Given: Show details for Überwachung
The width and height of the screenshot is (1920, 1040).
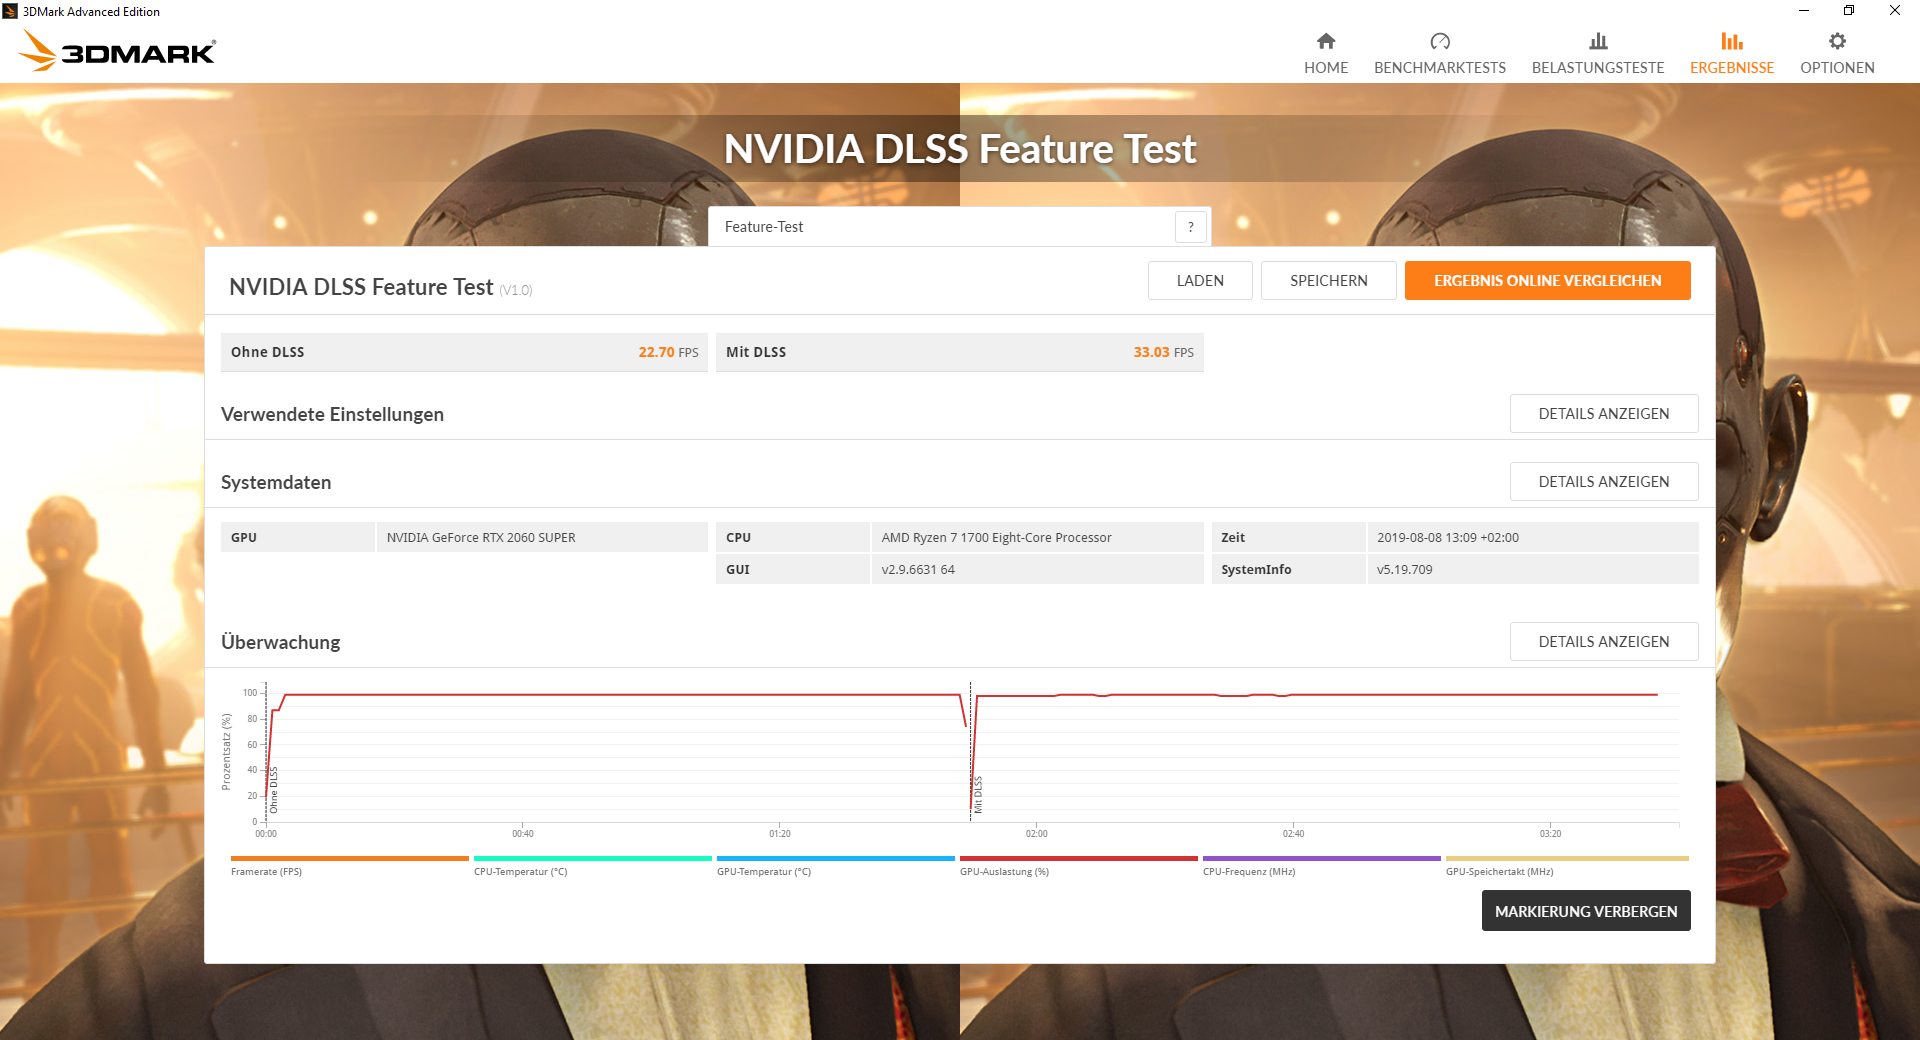Looking at the screenshot, I should coord(1604,642).
